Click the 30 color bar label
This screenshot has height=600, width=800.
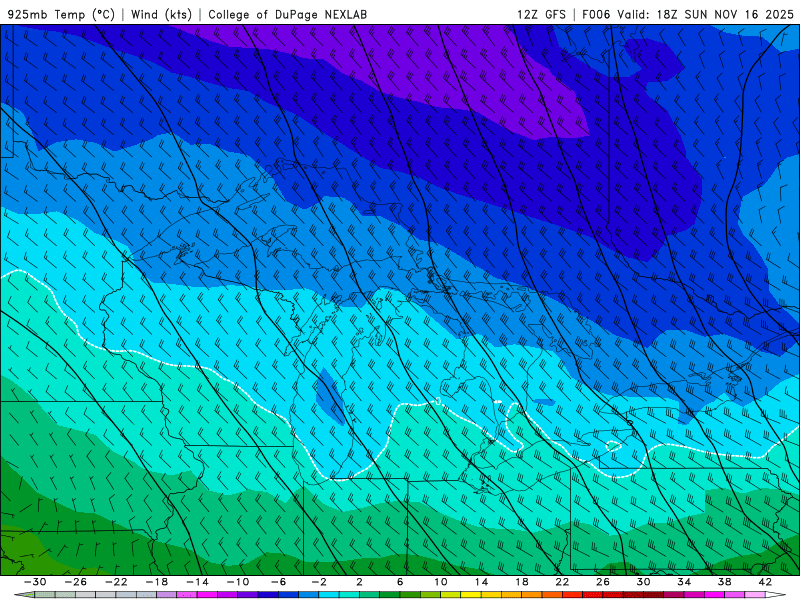click(x=643, y=582)
